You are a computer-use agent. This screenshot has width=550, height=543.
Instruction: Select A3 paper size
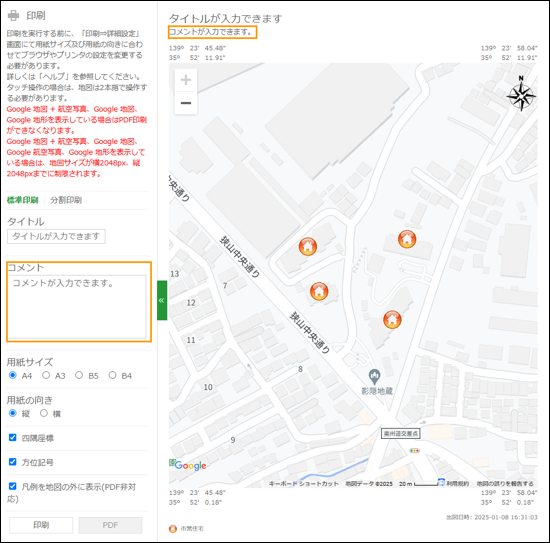point(46,375)
